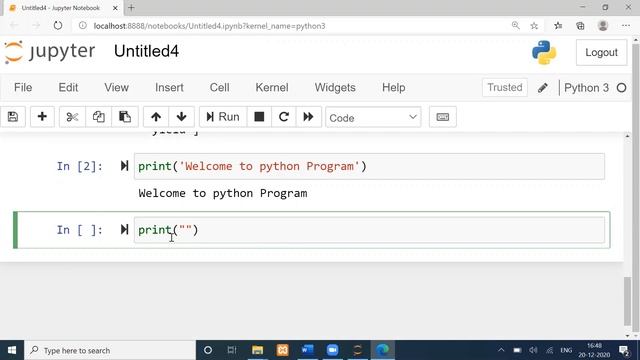
Task: Open a new browser tab
Action: tap(131, 8)
